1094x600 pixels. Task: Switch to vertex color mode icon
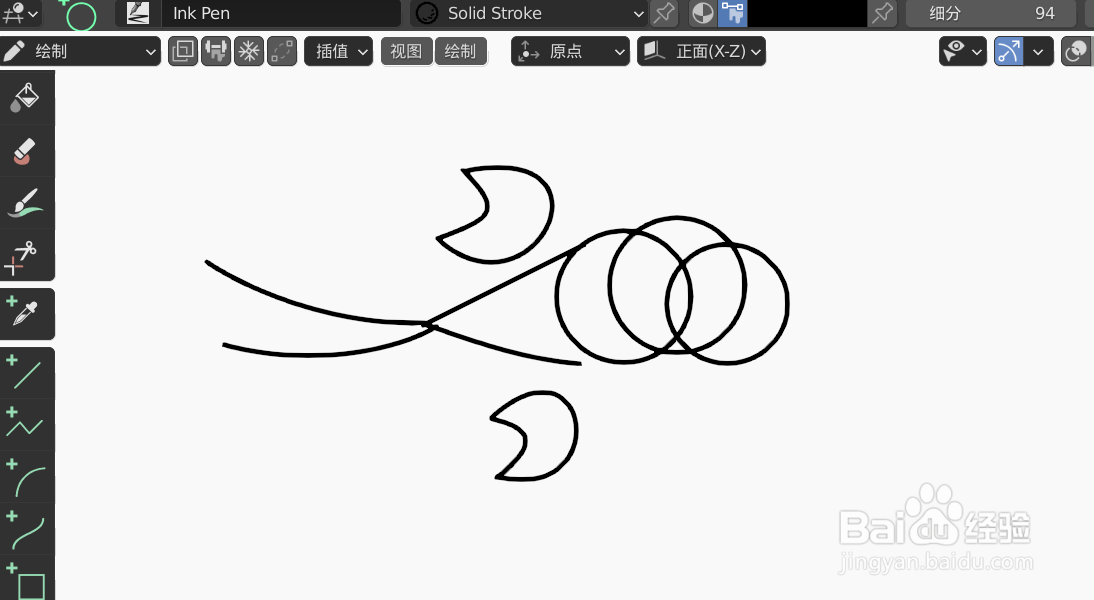click(733, 13)
